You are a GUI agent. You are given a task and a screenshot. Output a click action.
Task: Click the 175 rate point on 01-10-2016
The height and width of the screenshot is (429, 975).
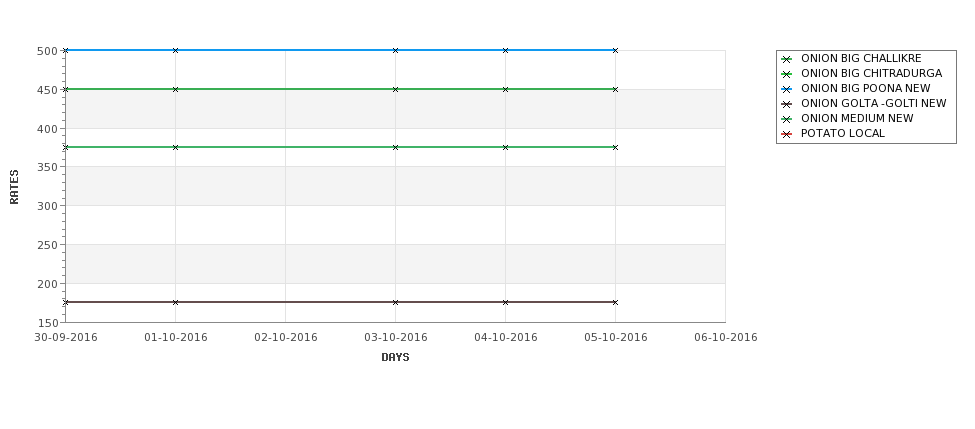pos(175,302)
